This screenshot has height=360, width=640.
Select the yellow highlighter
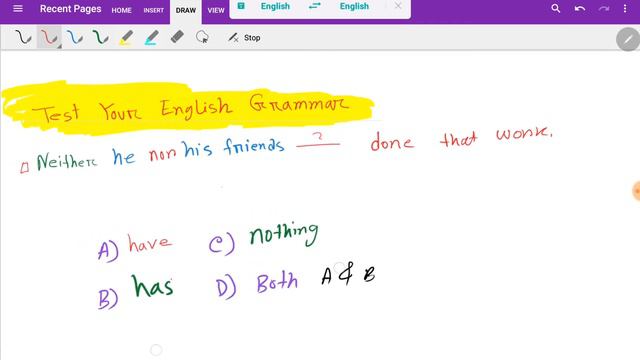pyautogui.click(x=126, y=37)
